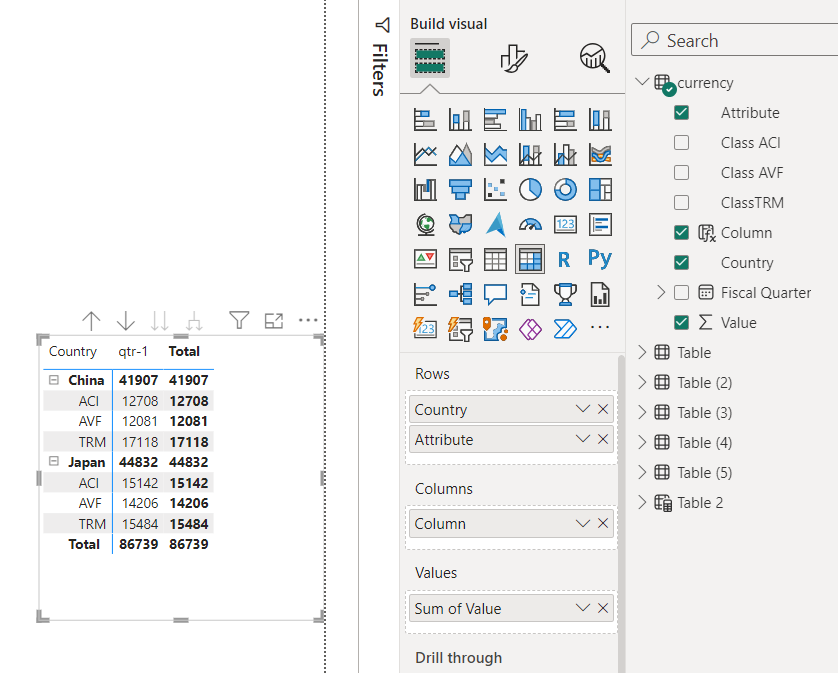Open the Analytics magnifier tab
This screenshot has height=673, width=838.
pyautogui.click(x=595, y=58)
